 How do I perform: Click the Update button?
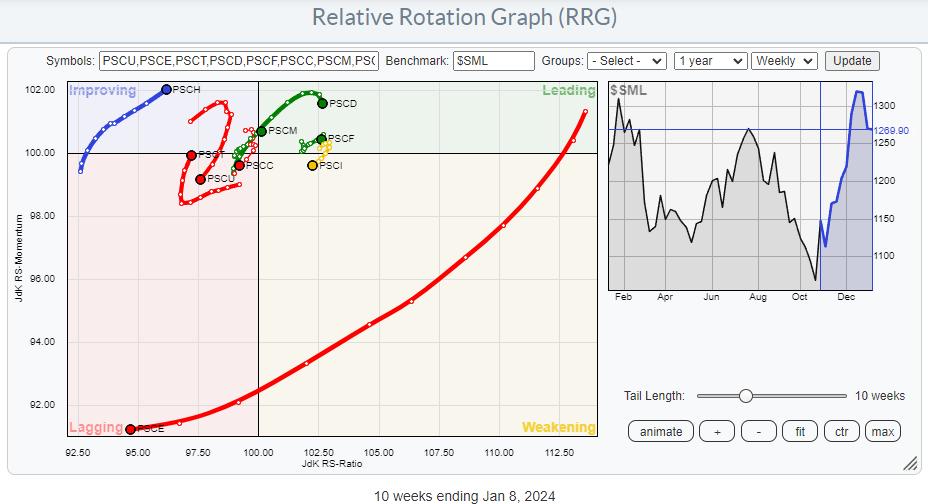point(852,61)
